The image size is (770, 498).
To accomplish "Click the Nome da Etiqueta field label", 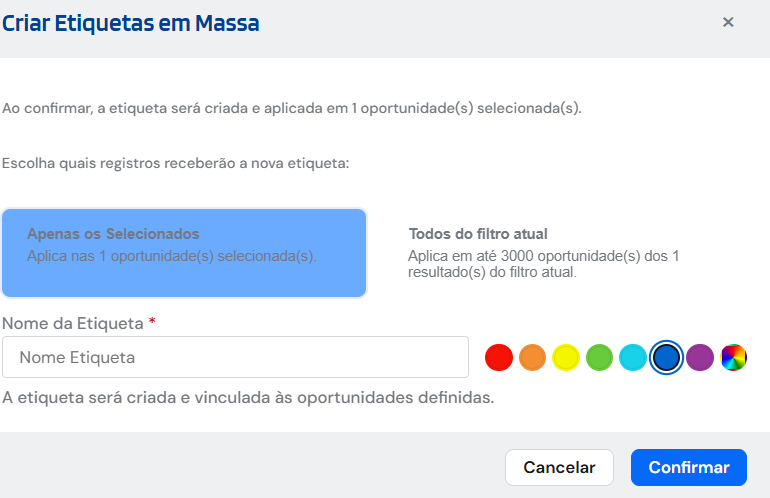I will pyautogui.click(x=73, y=324).
